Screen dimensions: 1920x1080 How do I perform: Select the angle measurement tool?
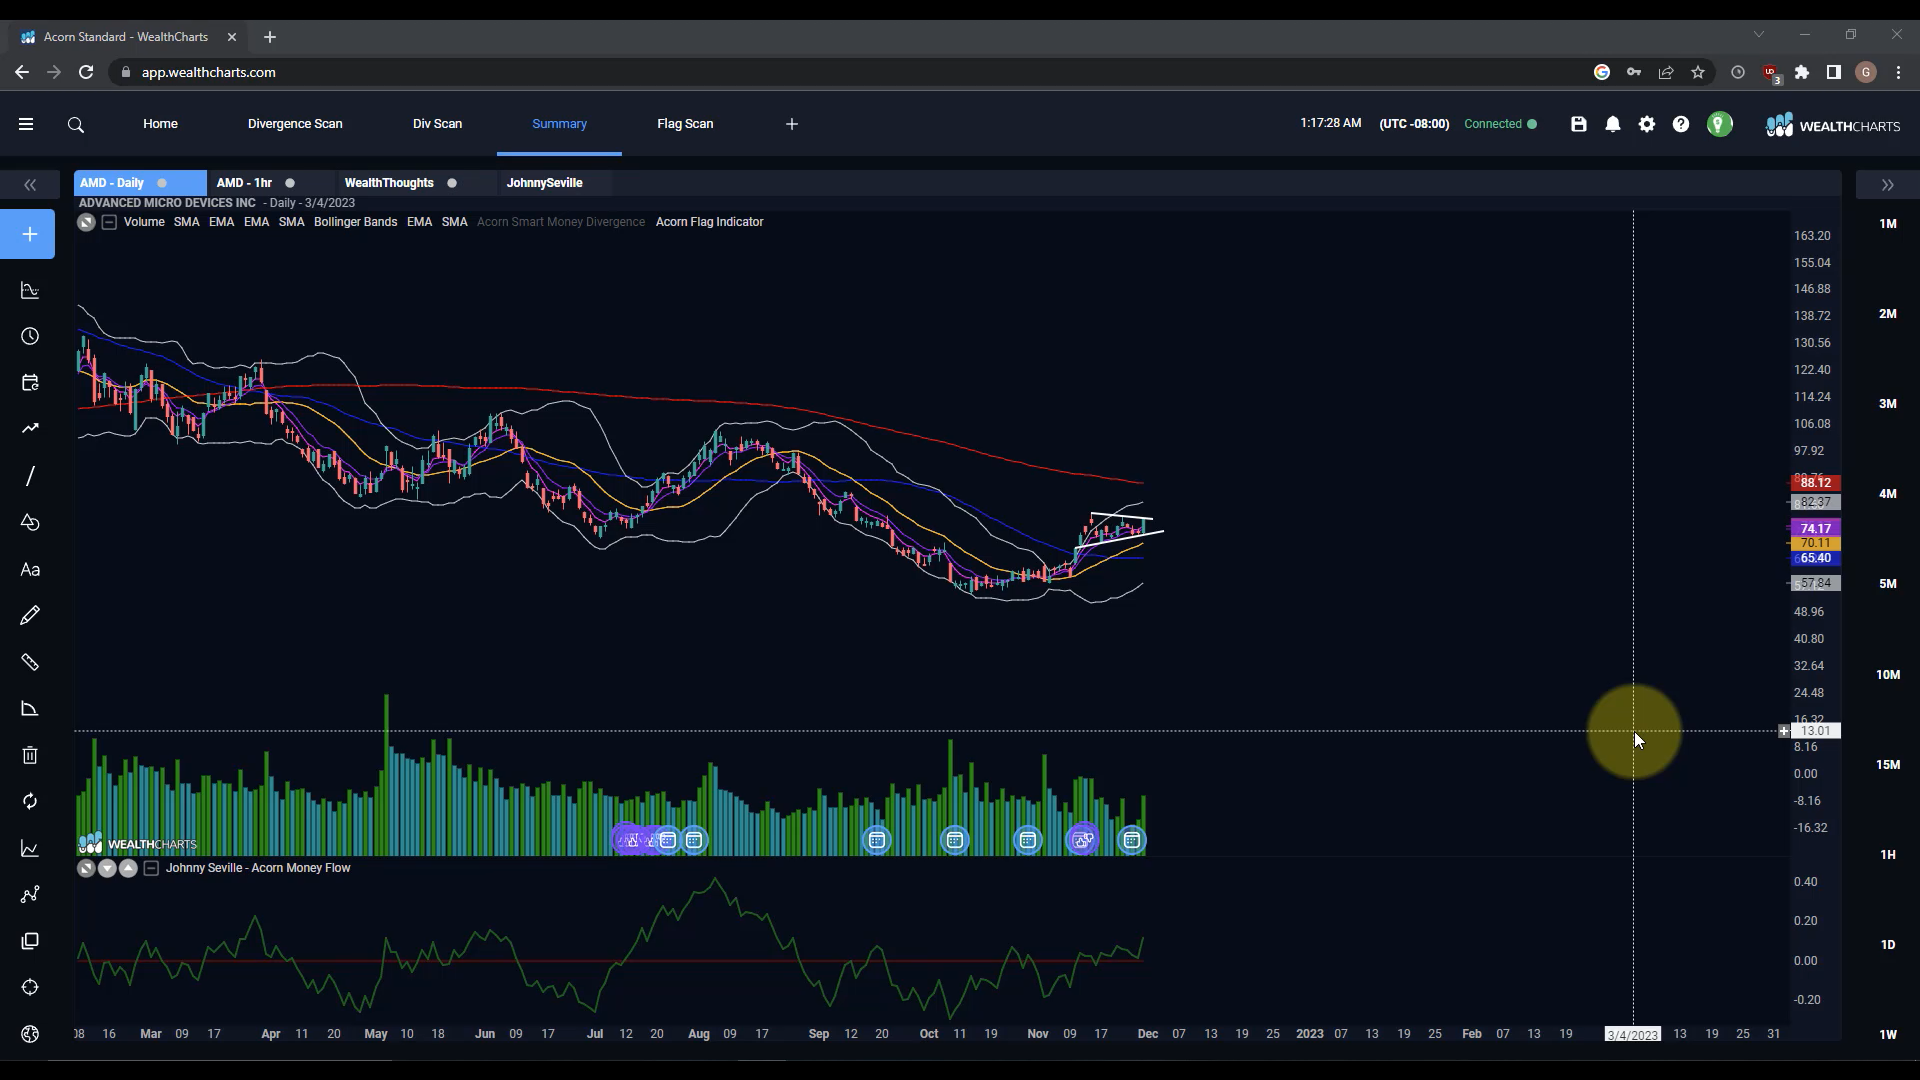tap(30, 709)
